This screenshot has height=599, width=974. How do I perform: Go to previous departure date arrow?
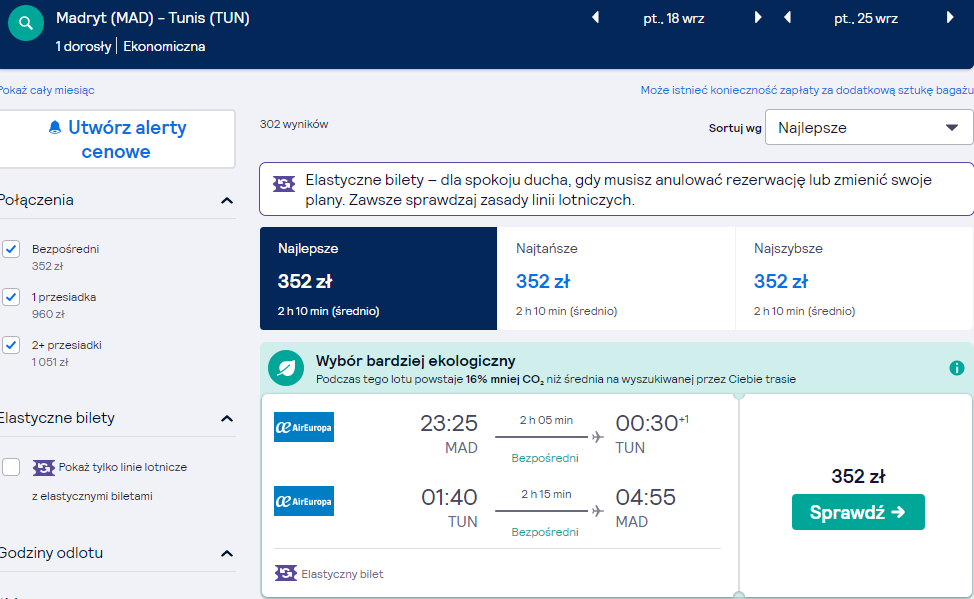tap(596, 17)
